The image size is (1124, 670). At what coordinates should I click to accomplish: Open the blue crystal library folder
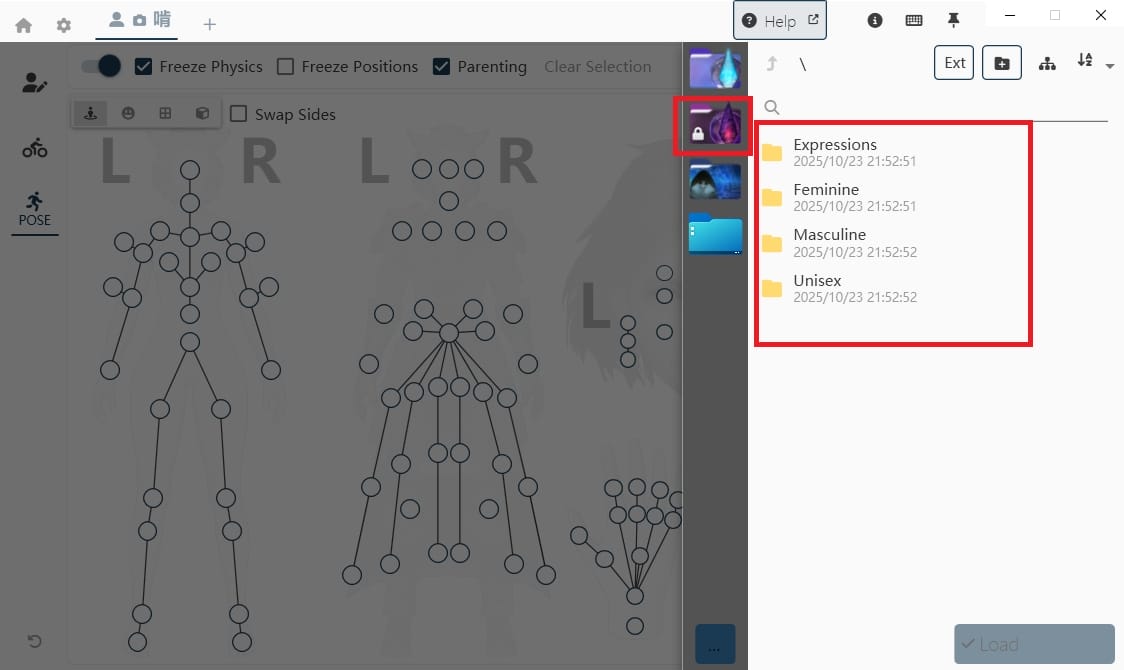(715, 68)
